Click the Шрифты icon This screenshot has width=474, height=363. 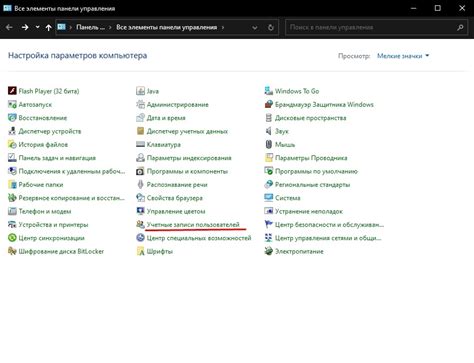pyautogui.click(x=140, y=251)
